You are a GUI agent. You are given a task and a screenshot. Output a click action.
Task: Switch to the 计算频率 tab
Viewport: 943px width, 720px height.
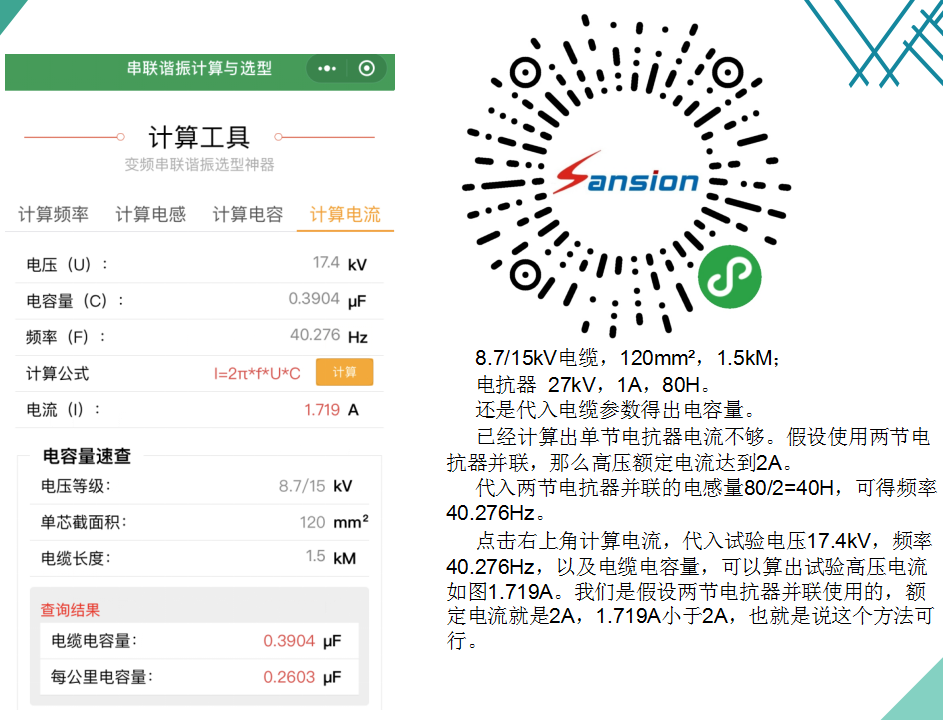[53, 214]
